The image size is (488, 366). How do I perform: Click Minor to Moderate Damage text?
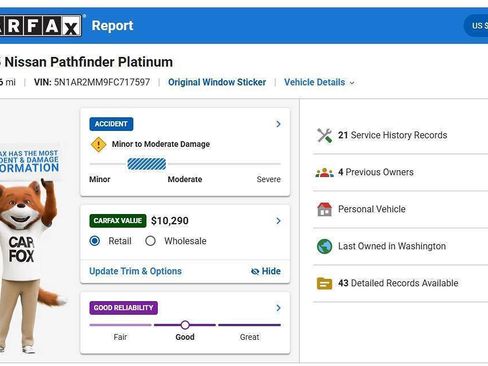[161, 144]
